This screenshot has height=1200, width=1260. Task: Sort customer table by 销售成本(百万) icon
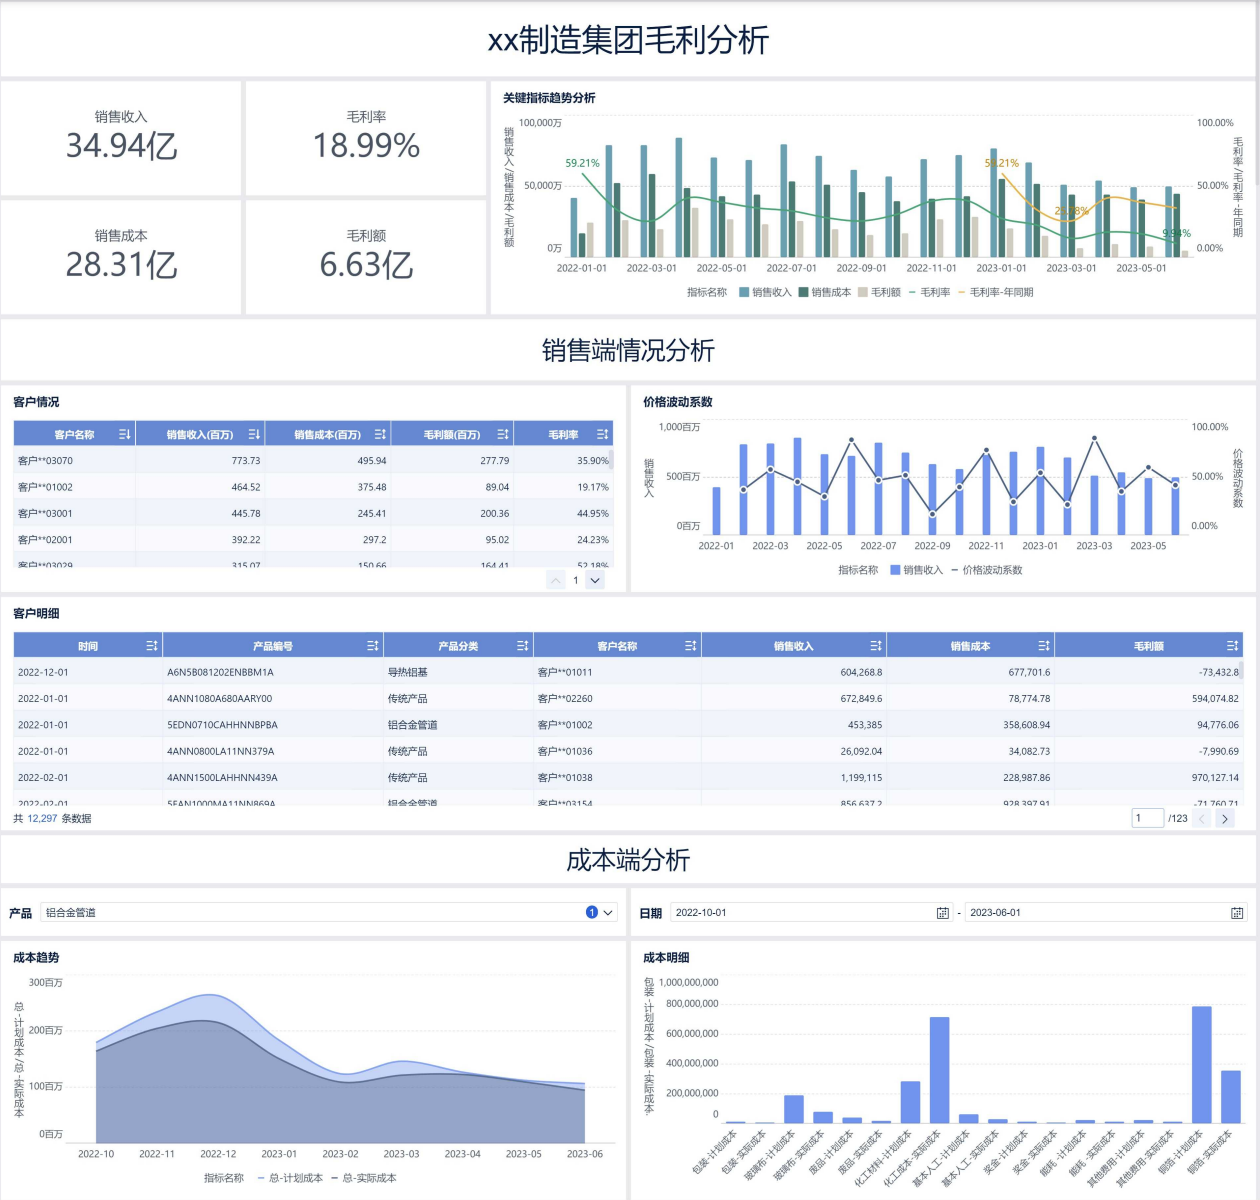tap(380, 434)
